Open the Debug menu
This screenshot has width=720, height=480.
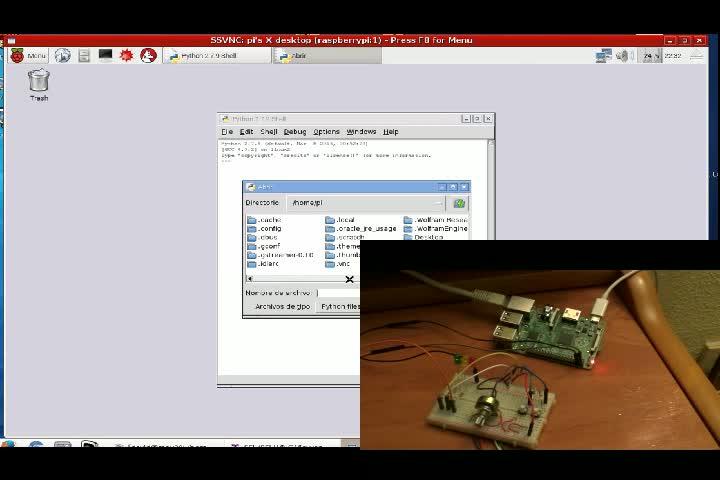pos(295,132)
